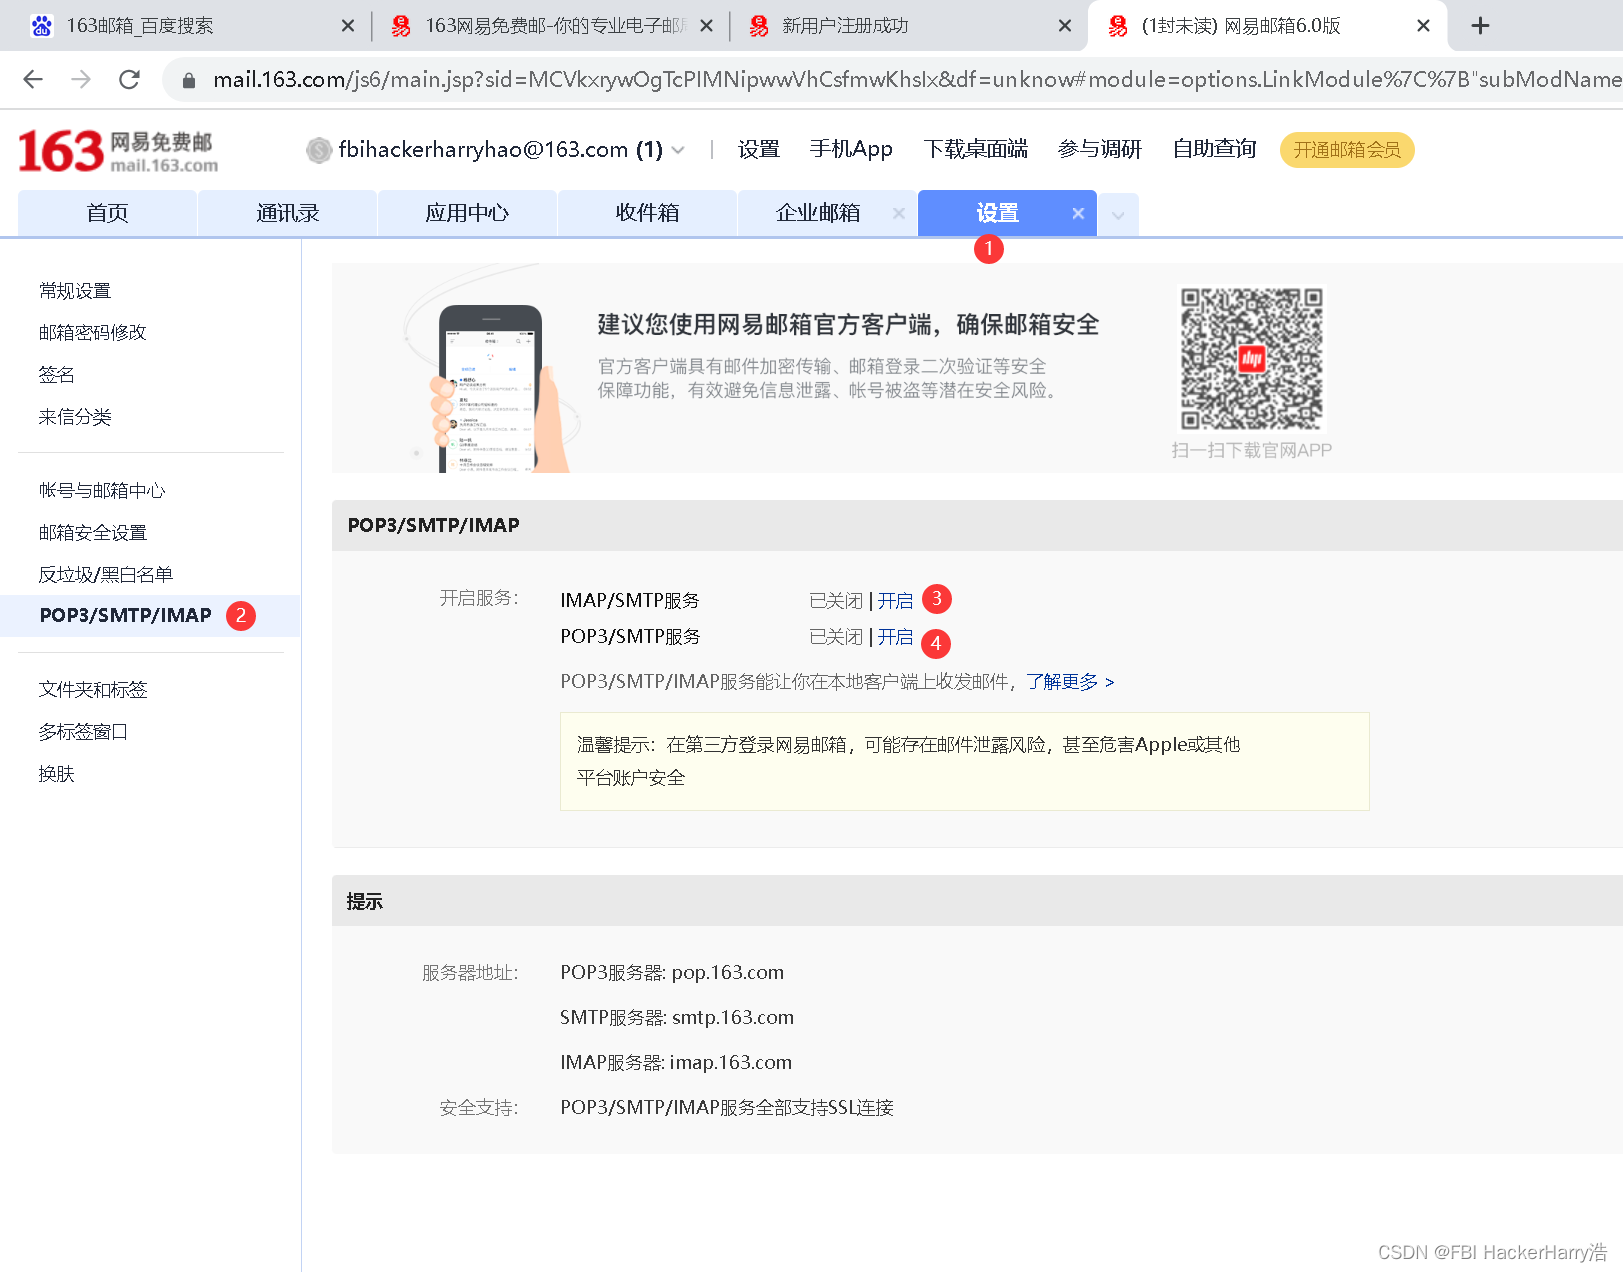Open the 通讯录 tab
1623x1272 pixels.
coord(287,213)
